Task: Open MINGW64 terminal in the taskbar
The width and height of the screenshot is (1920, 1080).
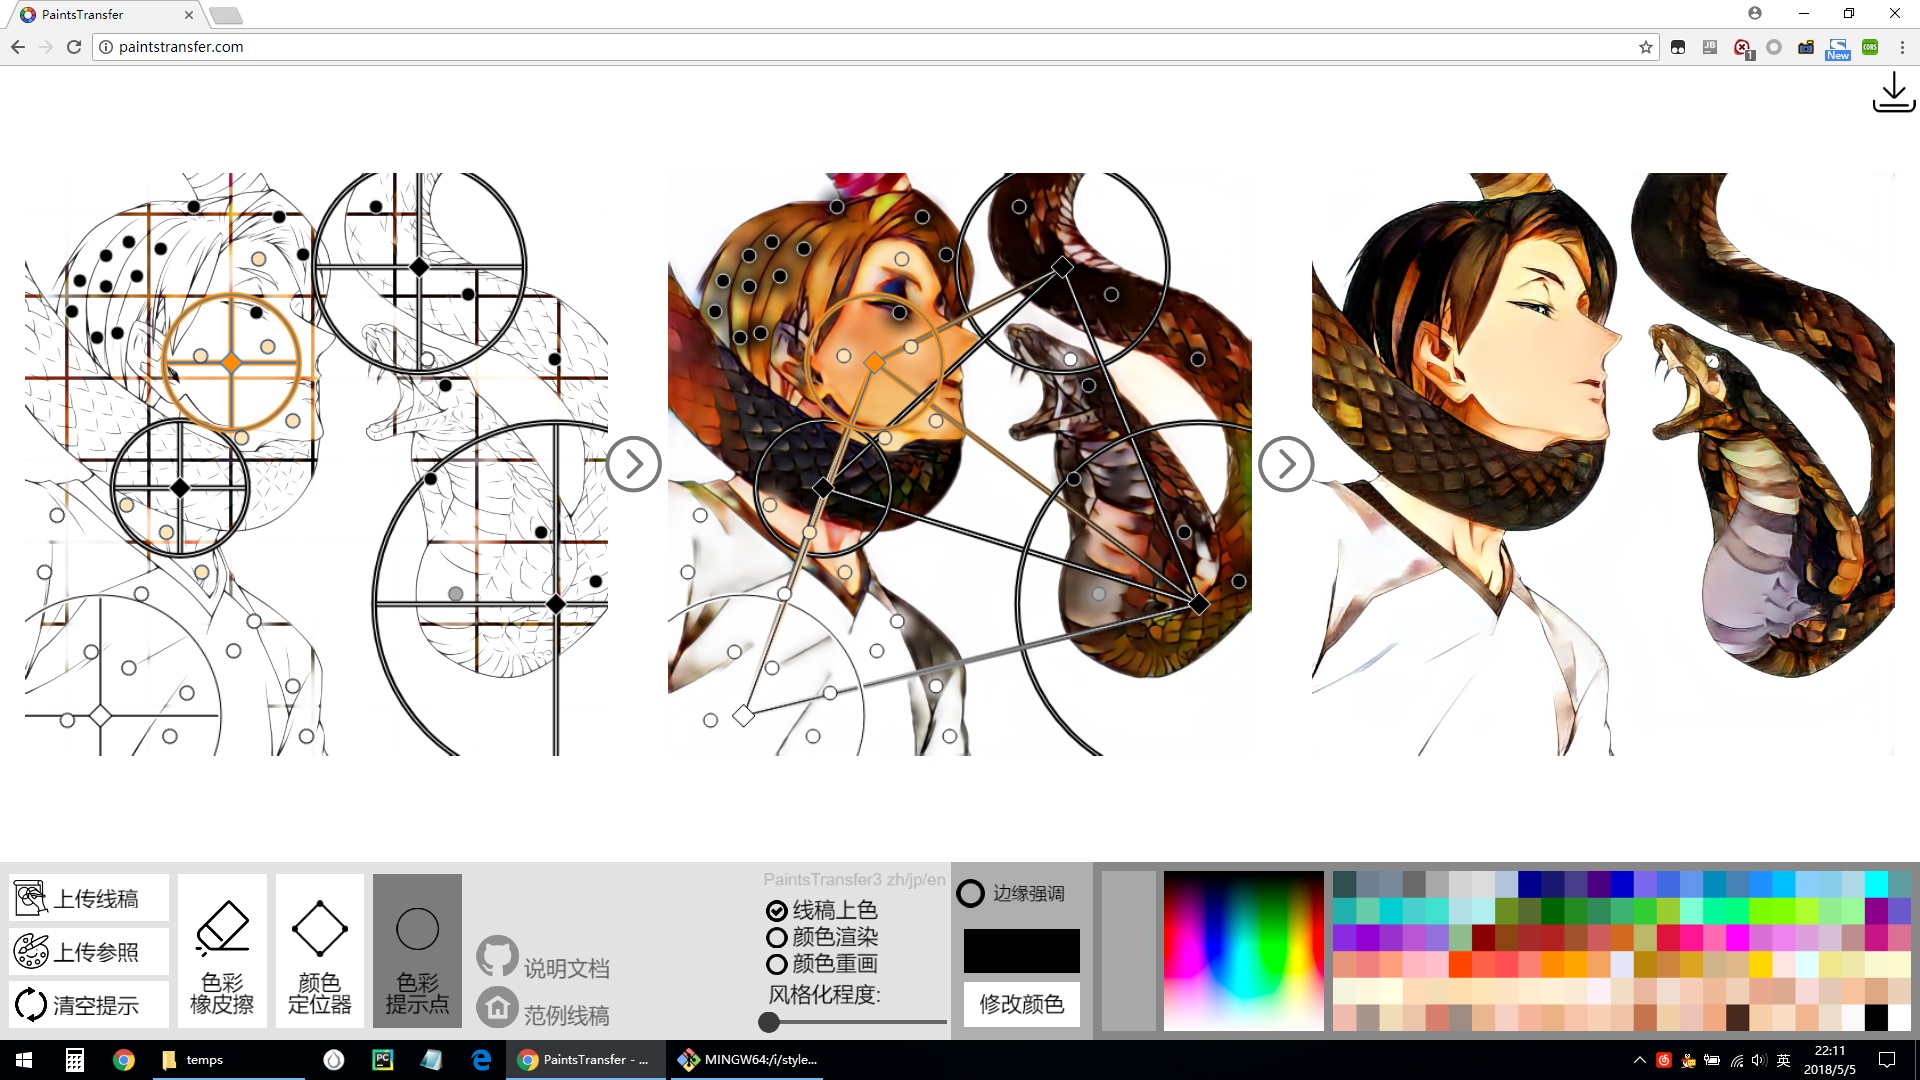Action: point(748,1060)
